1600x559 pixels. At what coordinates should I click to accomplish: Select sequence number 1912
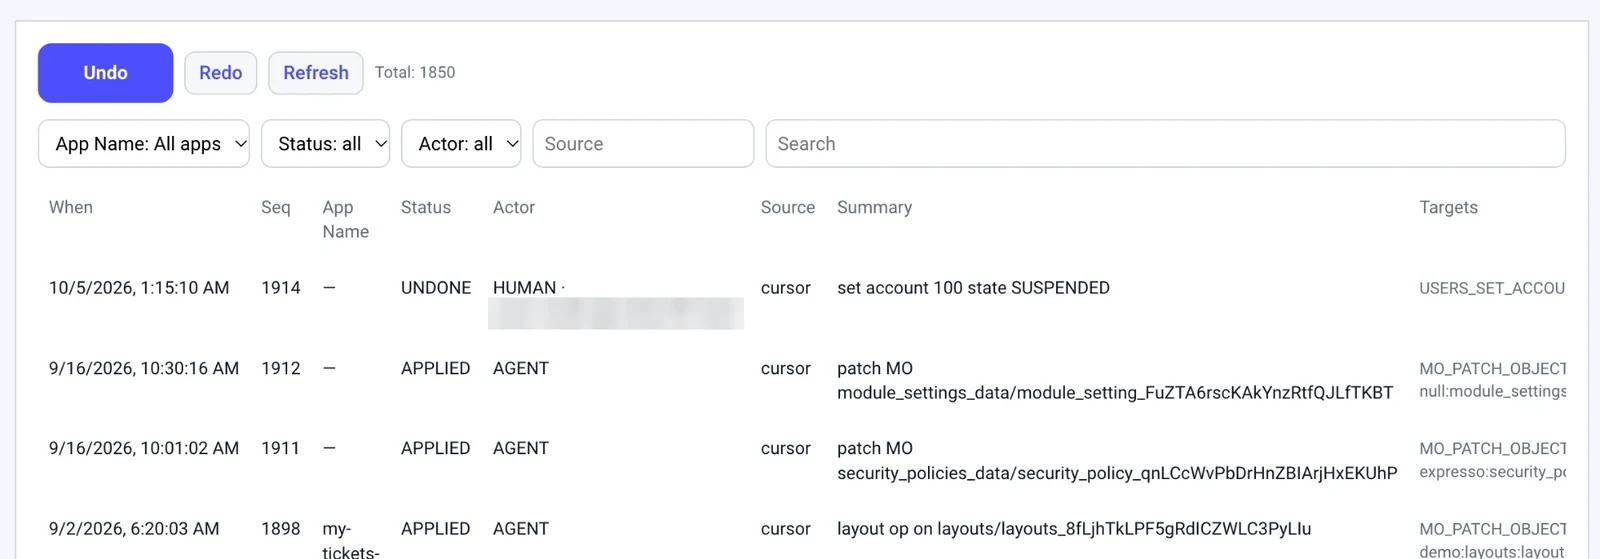coord(281,368)
